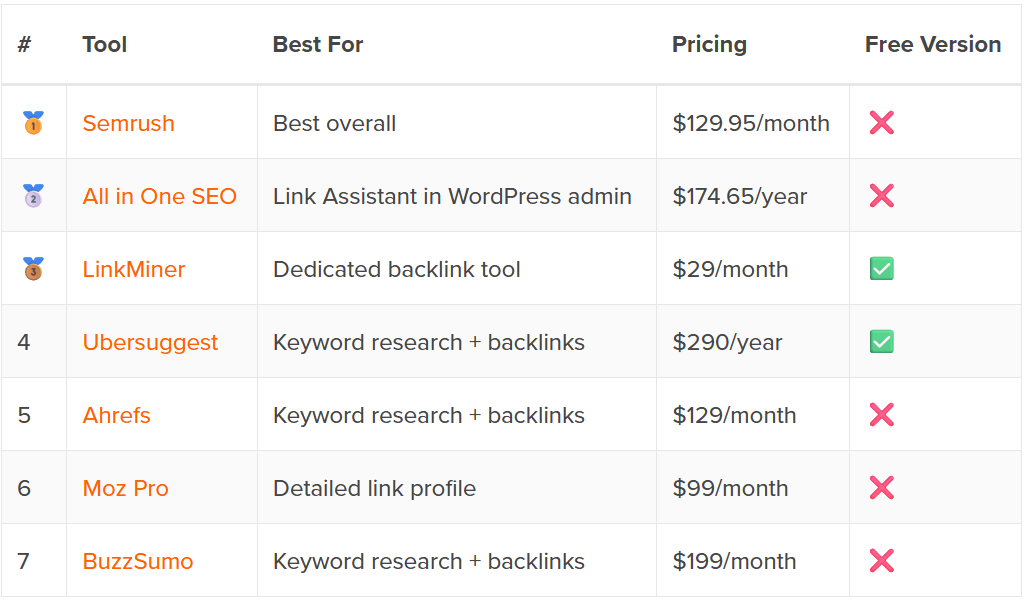Open the Semrush link
The height and width of the screenshot is (604, 1024).
pos(129,123)
